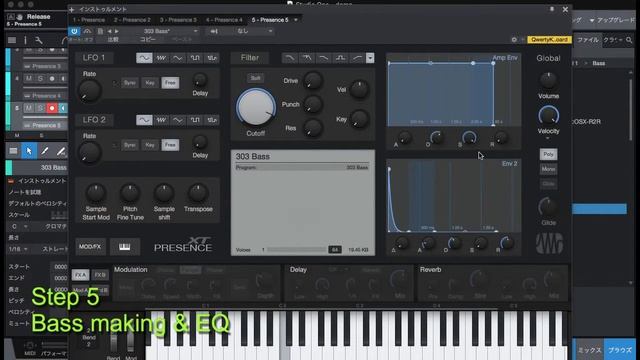Image resolution: width=640 pixels, height=360 pixels.
Task: Load next preset with right arrow
Action: [117, 31]
